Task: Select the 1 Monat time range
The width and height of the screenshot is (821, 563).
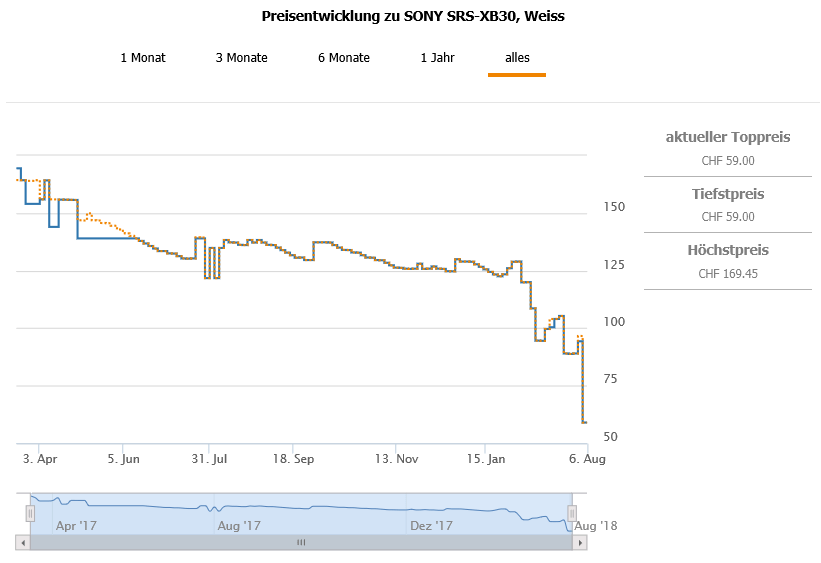Action: 143,58
